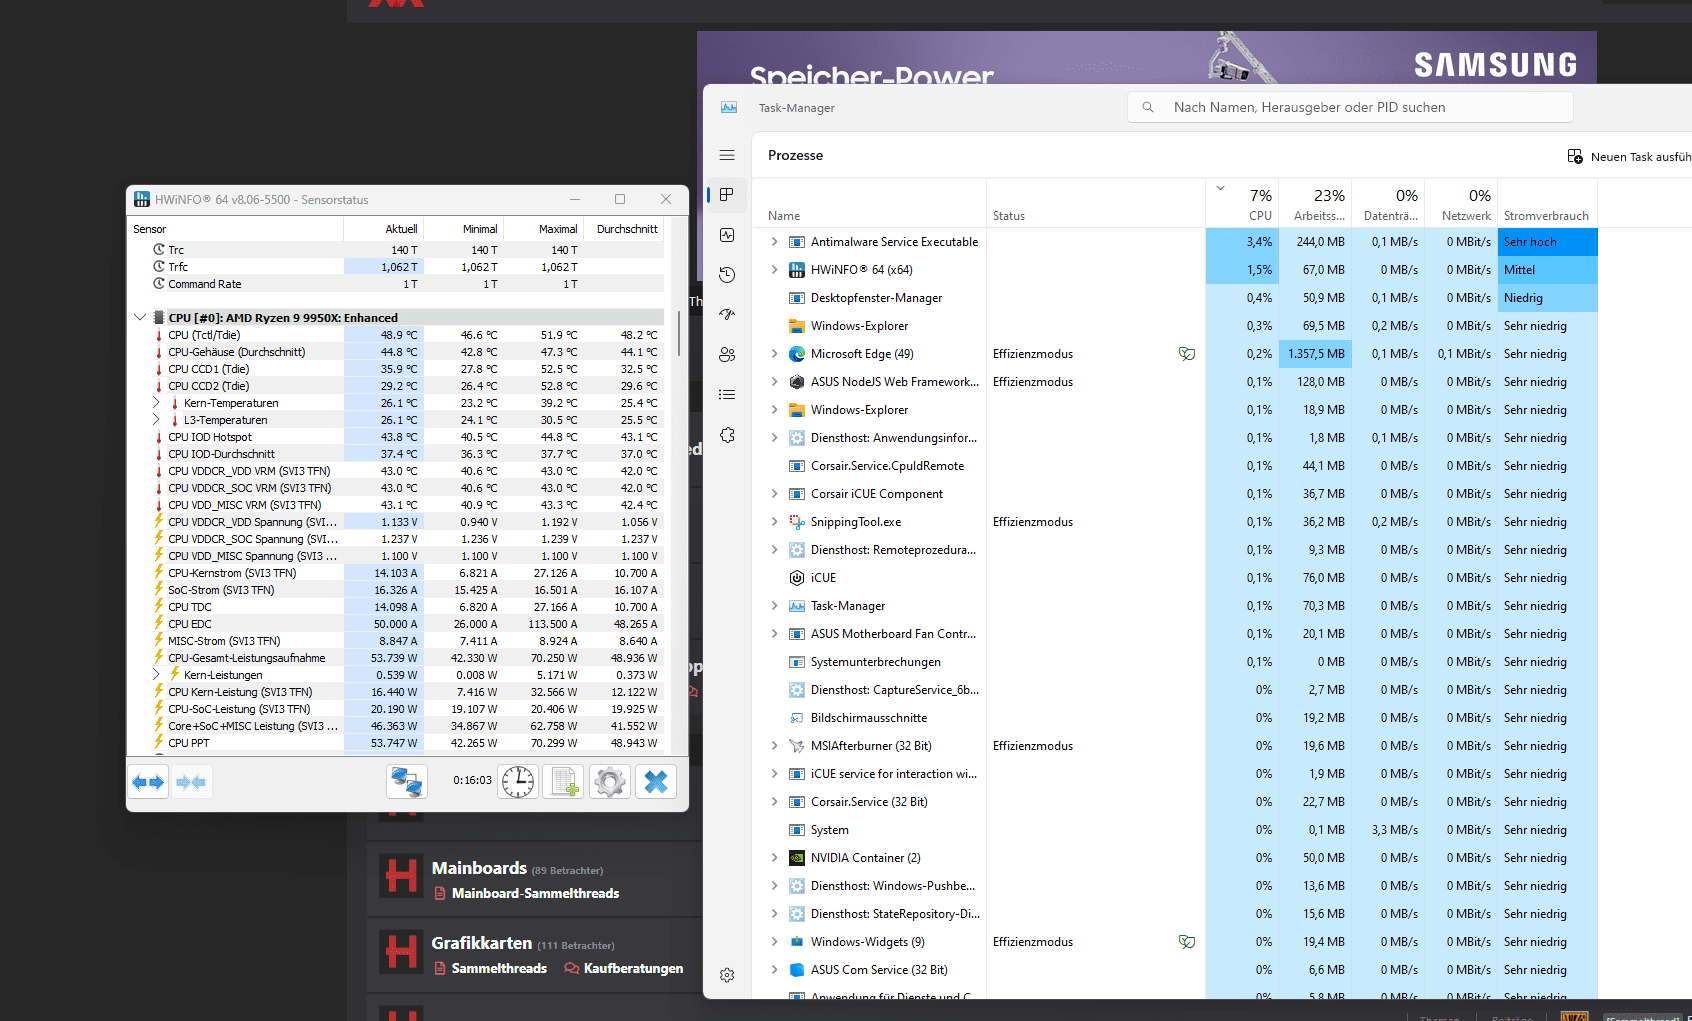The image size is (1692, 1021).
Task: Open the Mainboards forum link
Action: [479, 868]
